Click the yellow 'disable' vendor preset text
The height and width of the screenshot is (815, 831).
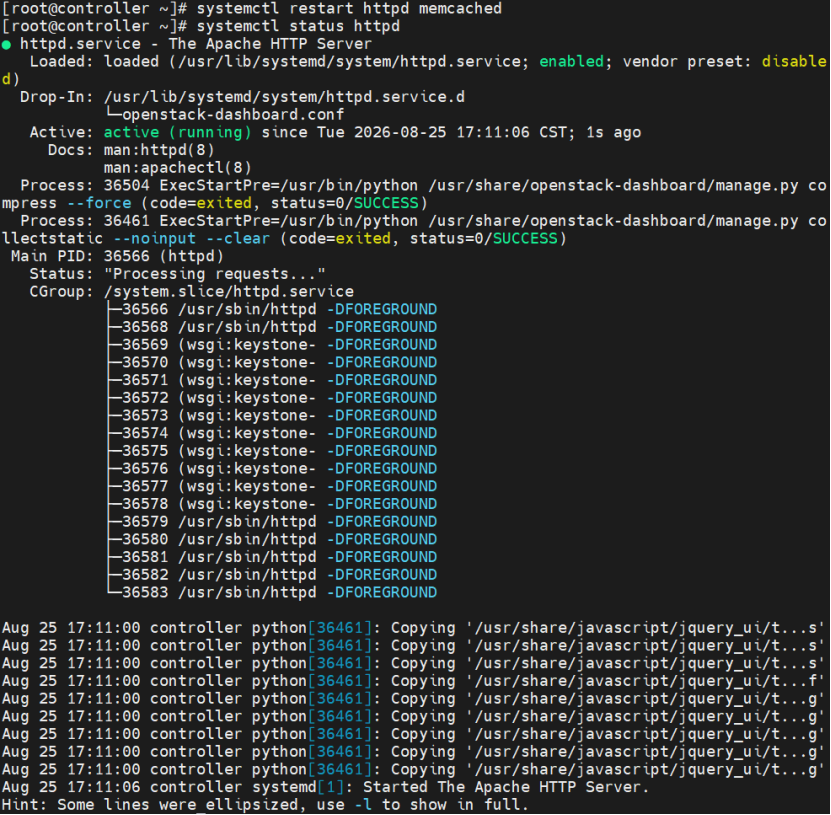(794, 61)
